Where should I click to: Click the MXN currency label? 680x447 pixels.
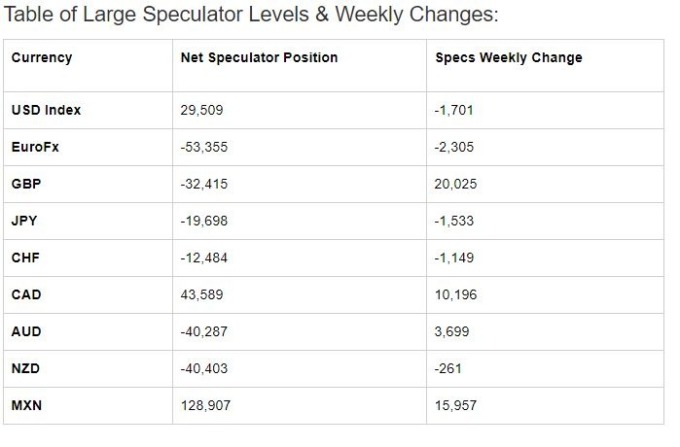click(26, 405)
